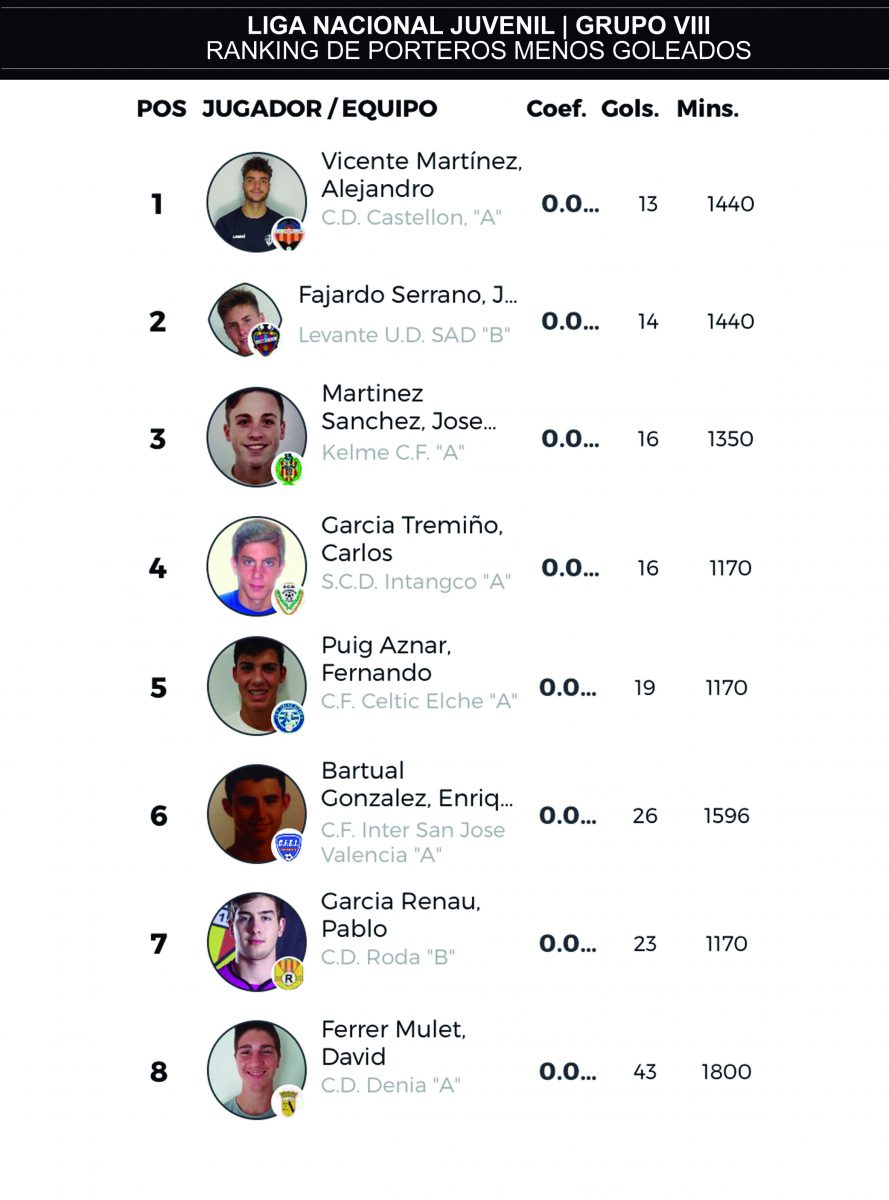Click the Levante U.D. club badge
The height and width of the screenshot is (1200, 889).
(264, 340)
